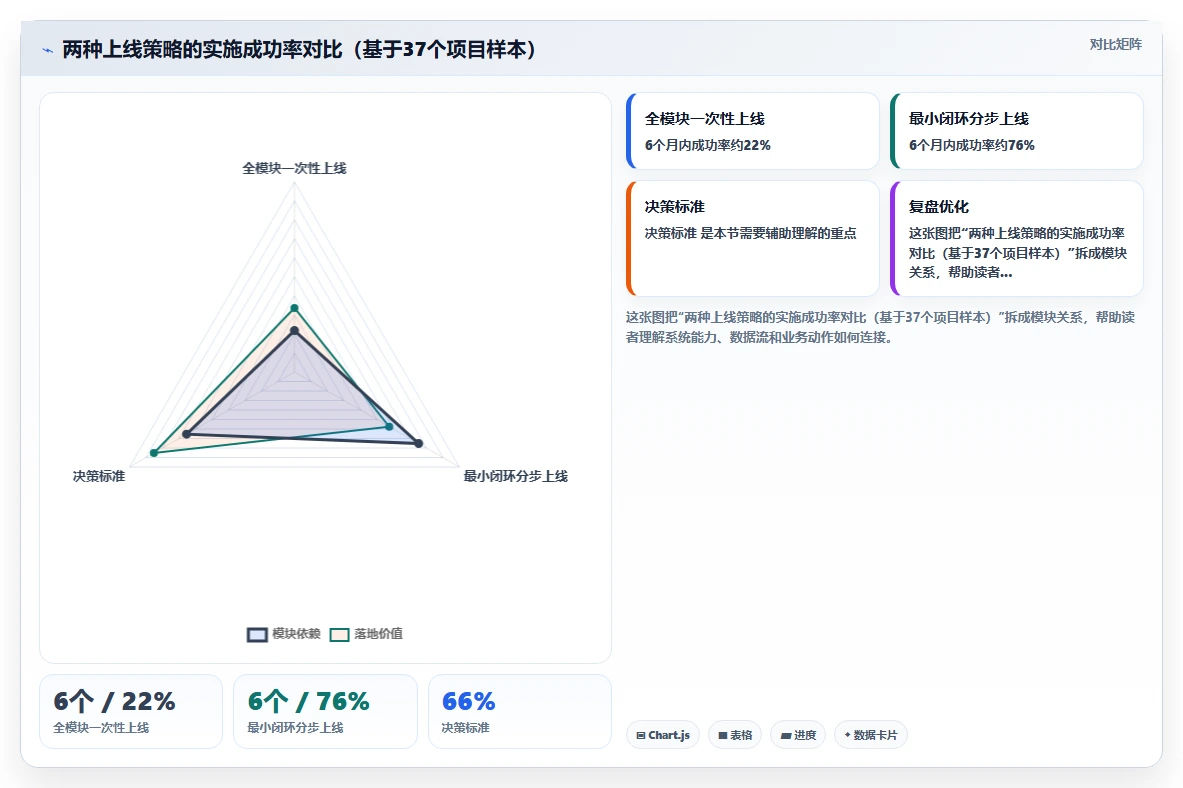1183x788 pixels.
Task: Open the 全模块一次性上线 info card
Action: point(753,131)
